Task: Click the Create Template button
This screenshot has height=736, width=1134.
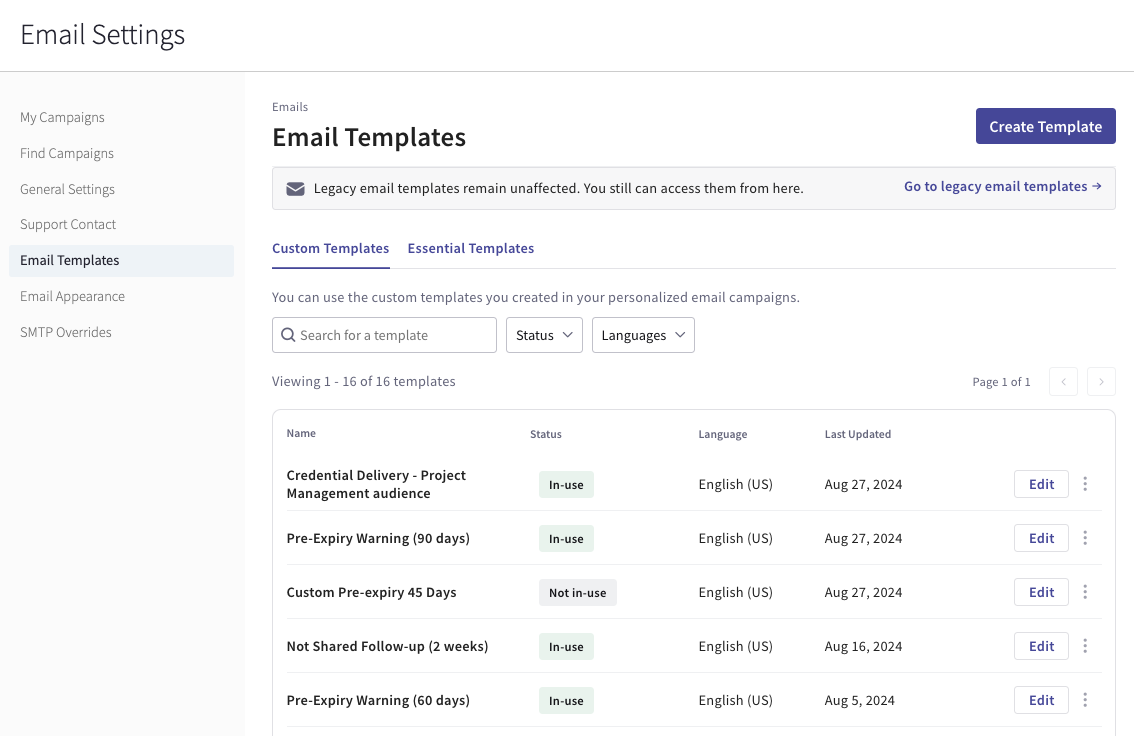Action: pyautogui.click(x=1046, y=127)
